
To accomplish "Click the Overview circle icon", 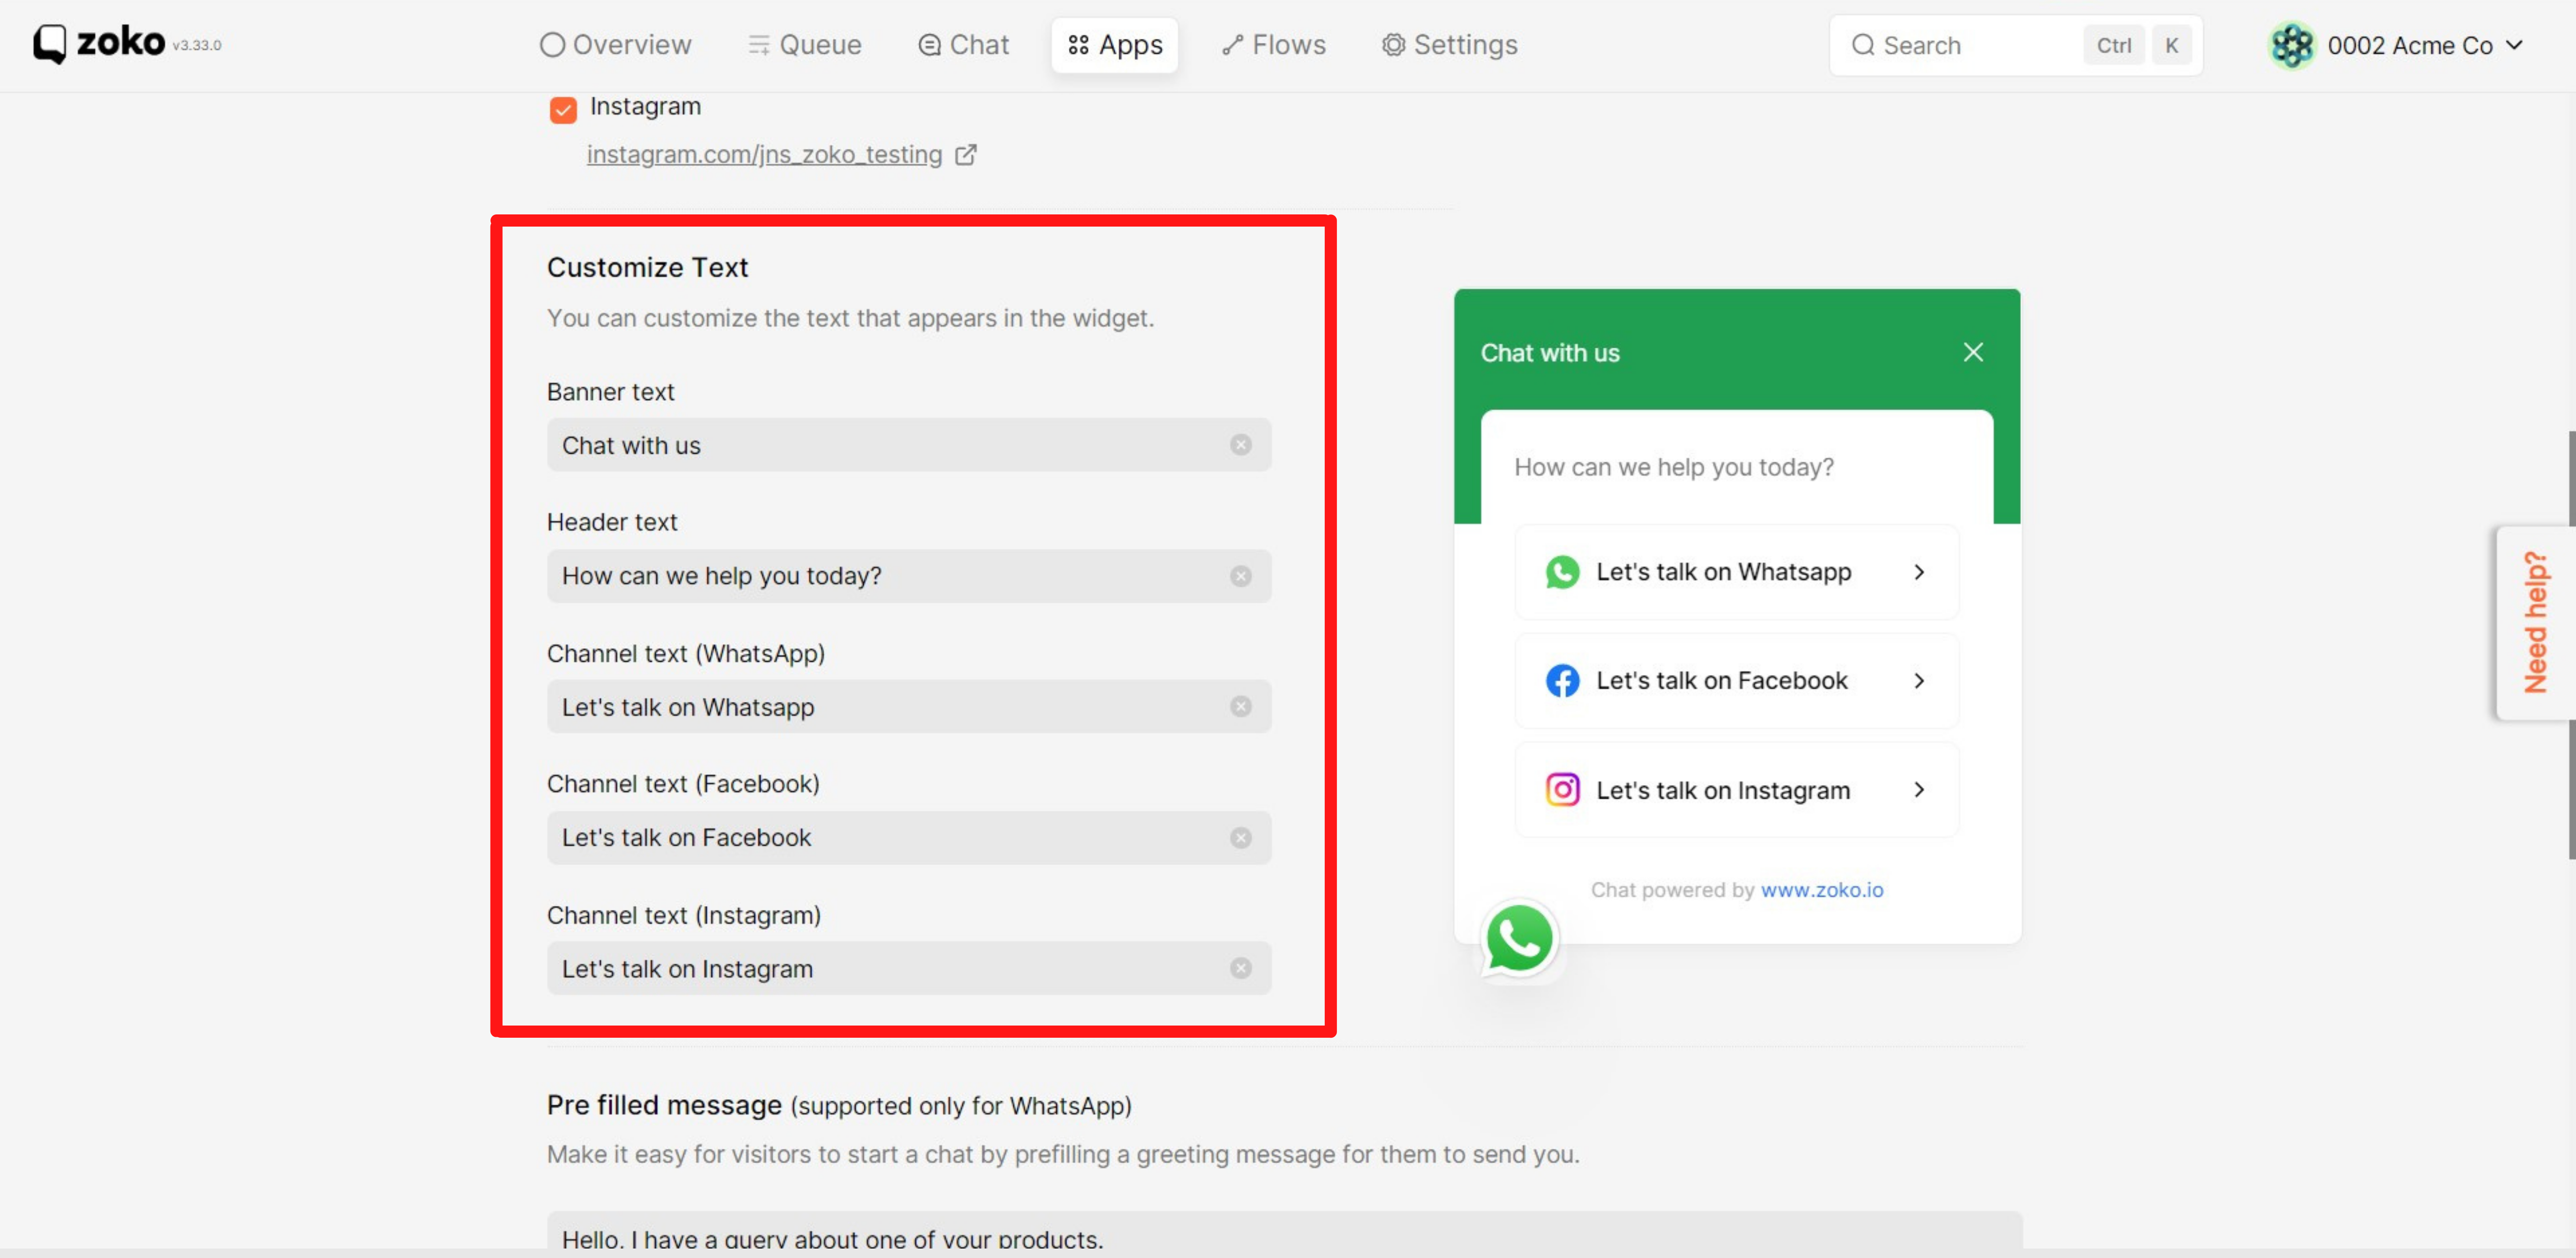I will (x=552, y=45).
